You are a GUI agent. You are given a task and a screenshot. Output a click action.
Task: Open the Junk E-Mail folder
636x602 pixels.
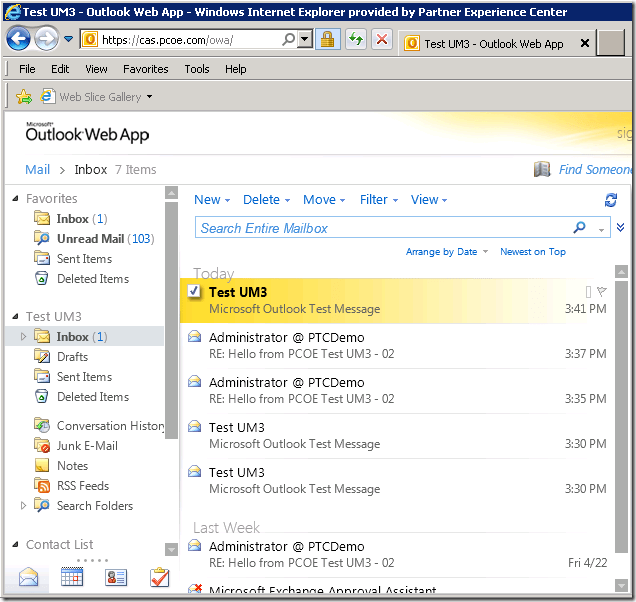[x=87, y=445]
